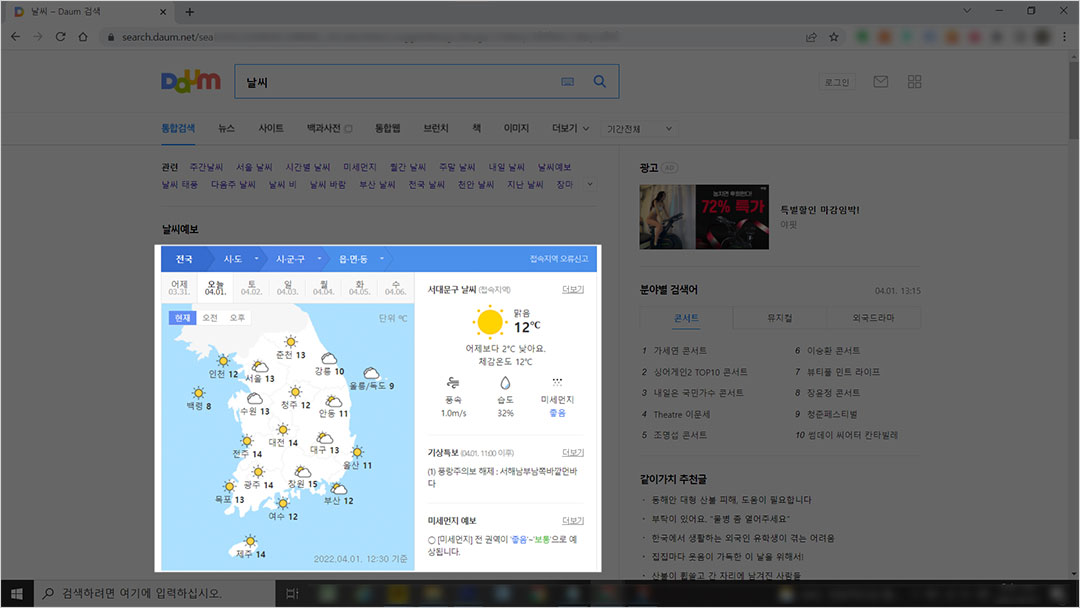Viewport: 1080px width, 608px height.
Task: Expand the 더보기 search category menu
Action: pyautogui.click(x=570, y=128)
